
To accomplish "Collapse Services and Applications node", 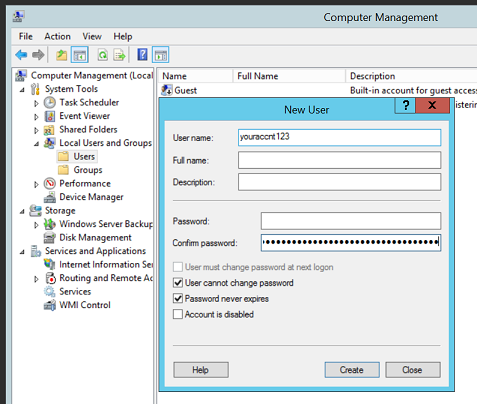I will (x=22, y=252).
